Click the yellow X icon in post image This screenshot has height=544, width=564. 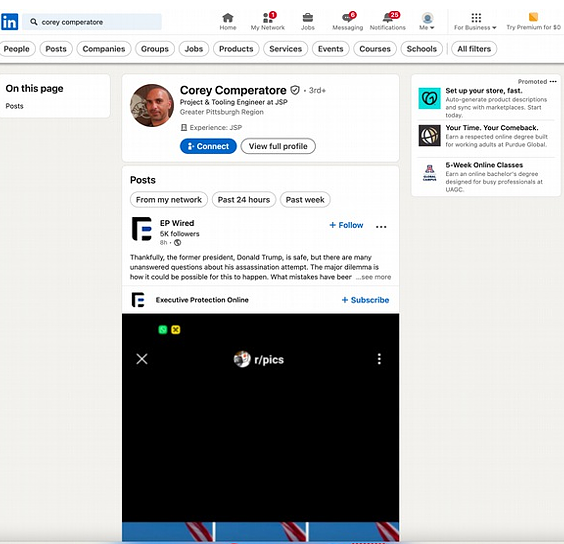tap(176, 330)
